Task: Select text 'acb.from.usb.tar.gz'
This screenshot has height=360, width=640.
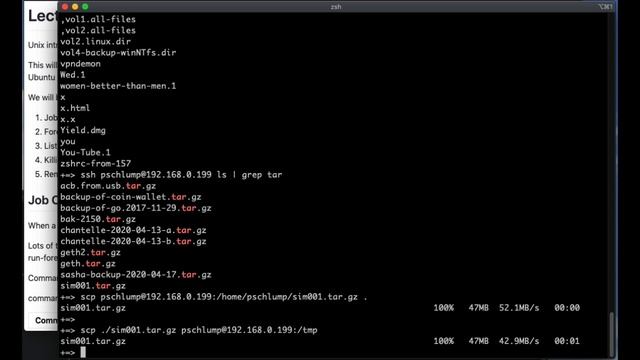Action: [x=108, y=186]
